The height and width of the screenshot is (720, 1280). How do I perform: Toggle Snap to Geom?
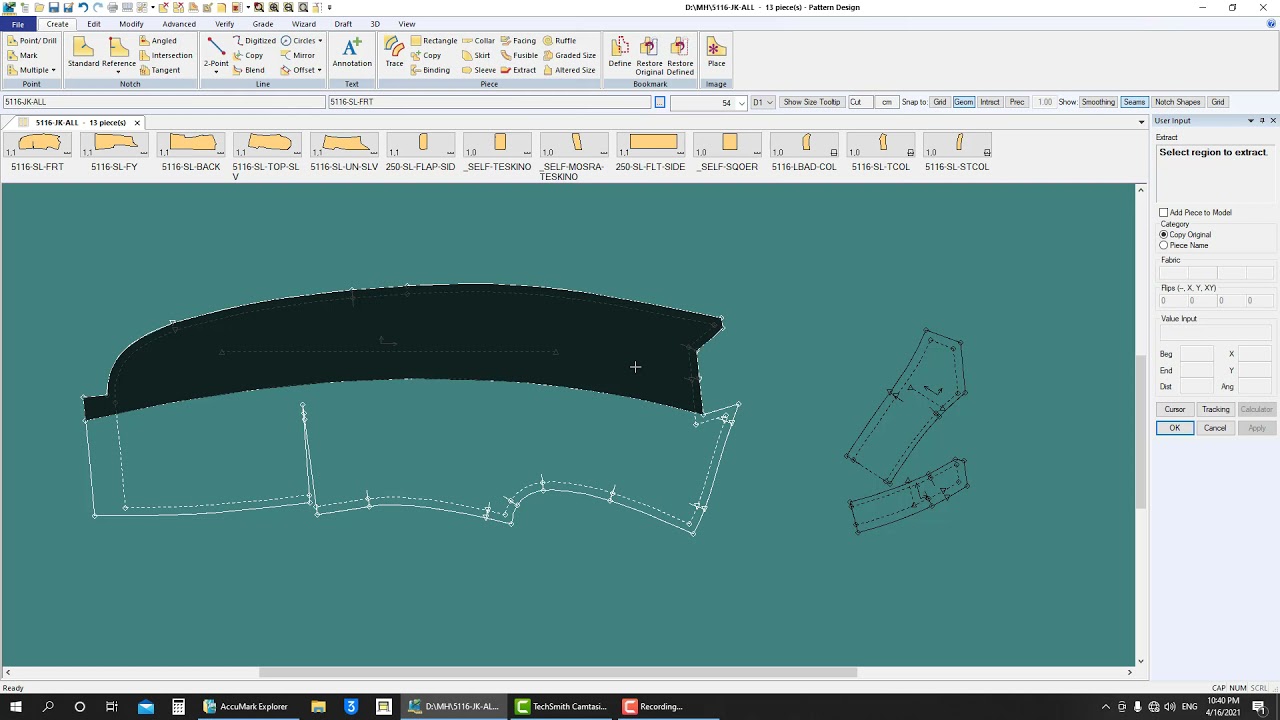click(x=964, y=102)
